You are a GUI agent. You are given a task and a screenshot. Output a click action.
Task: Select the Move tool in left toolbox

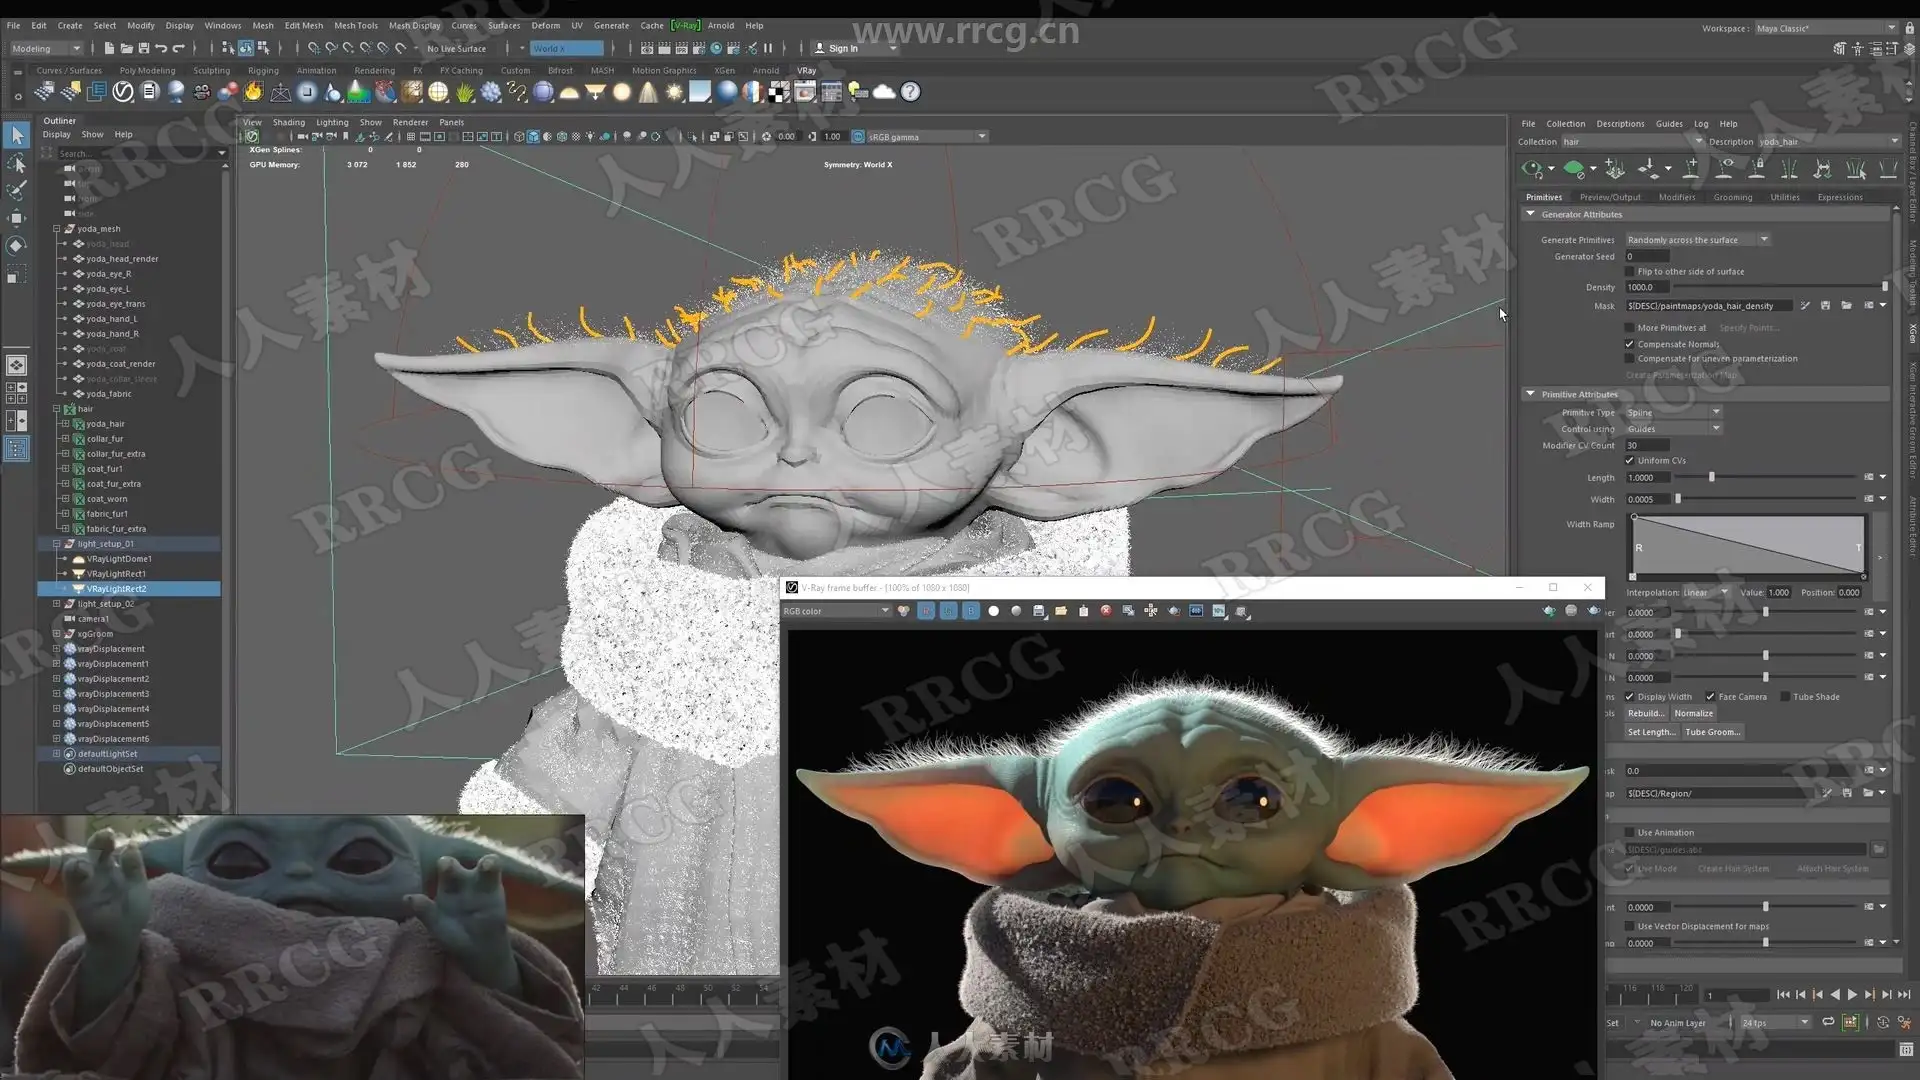(x=17, y=218)
